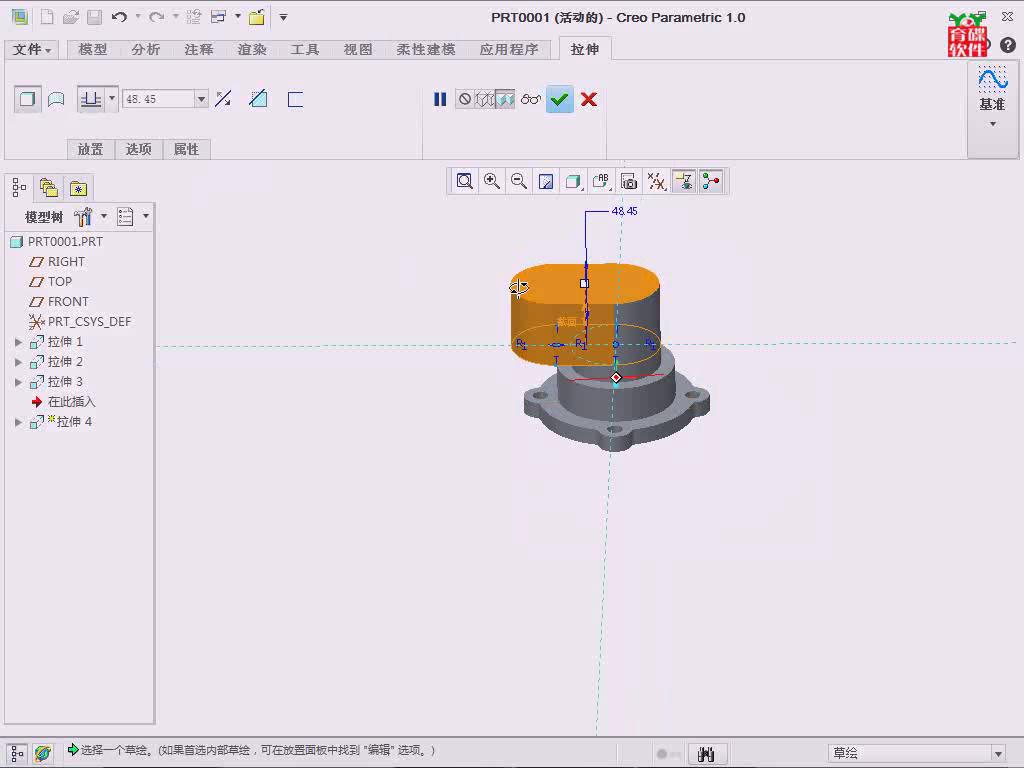The width and height of the screenshot is (1024, 768).
Task: Click the view manager camera icon
Action: pyautogui.click(x=629, y=181)
